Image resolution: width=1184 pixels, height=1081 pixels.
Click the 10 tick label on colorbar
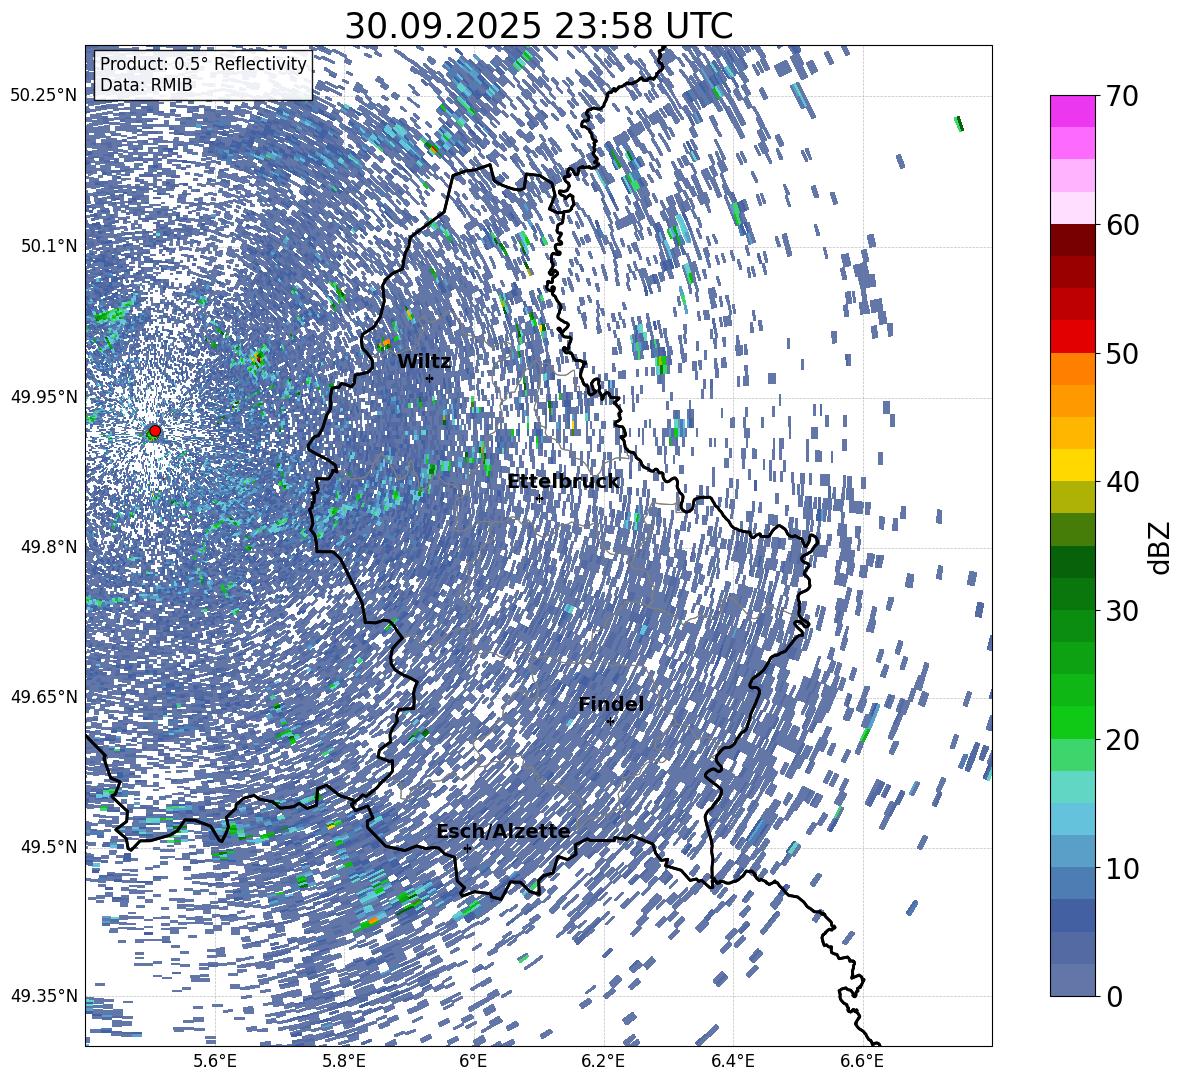click(1122, 868)
